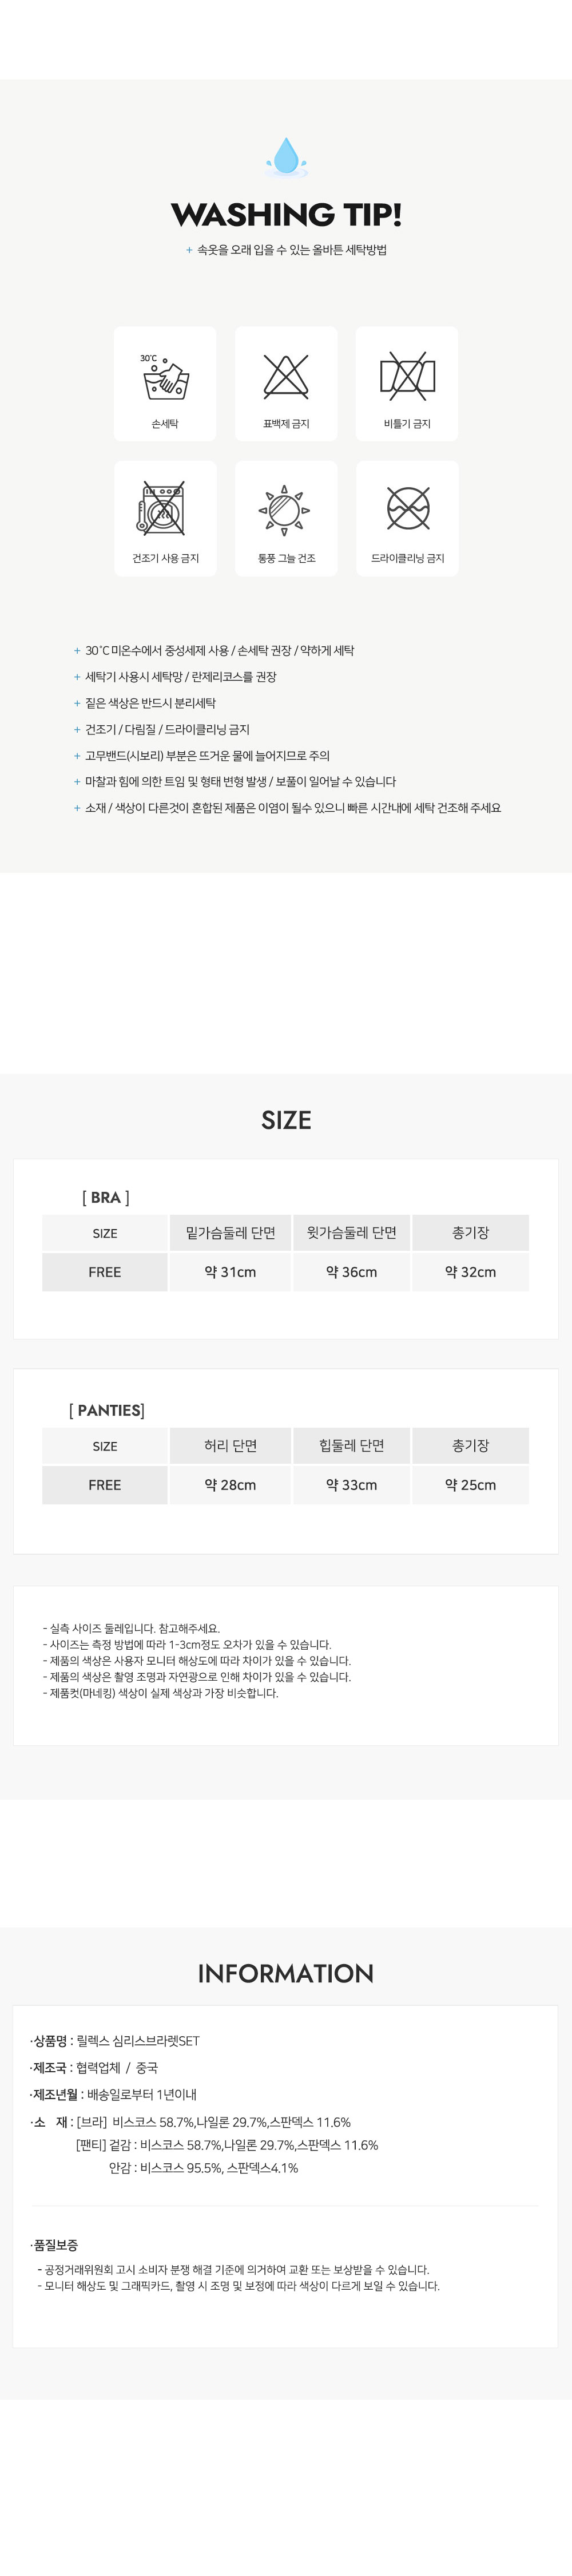Click the 약 36cm upper bust cell
The height and width of the screenshot is (2576, 572).
351,1272
